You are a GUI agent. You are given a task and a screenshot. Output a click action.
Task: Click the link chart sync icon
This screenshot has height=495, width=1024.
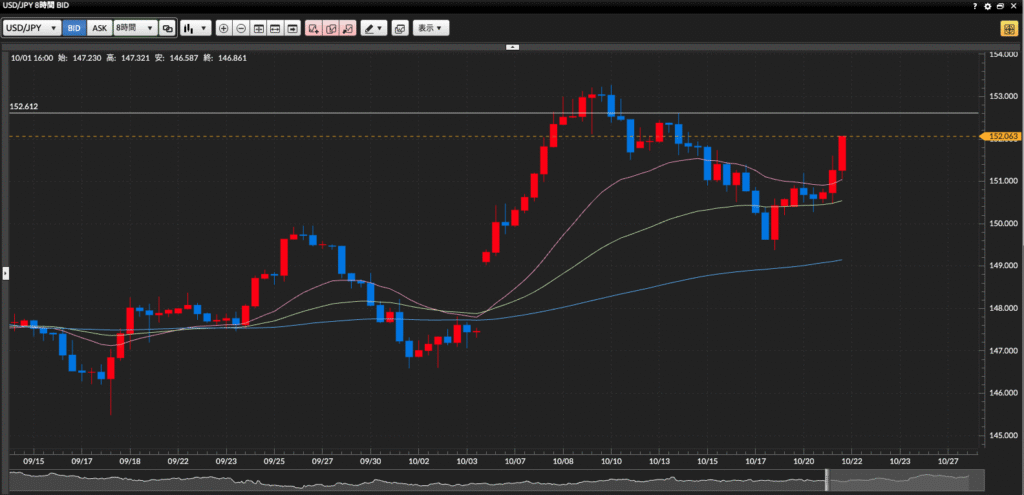tap(167, 28)
